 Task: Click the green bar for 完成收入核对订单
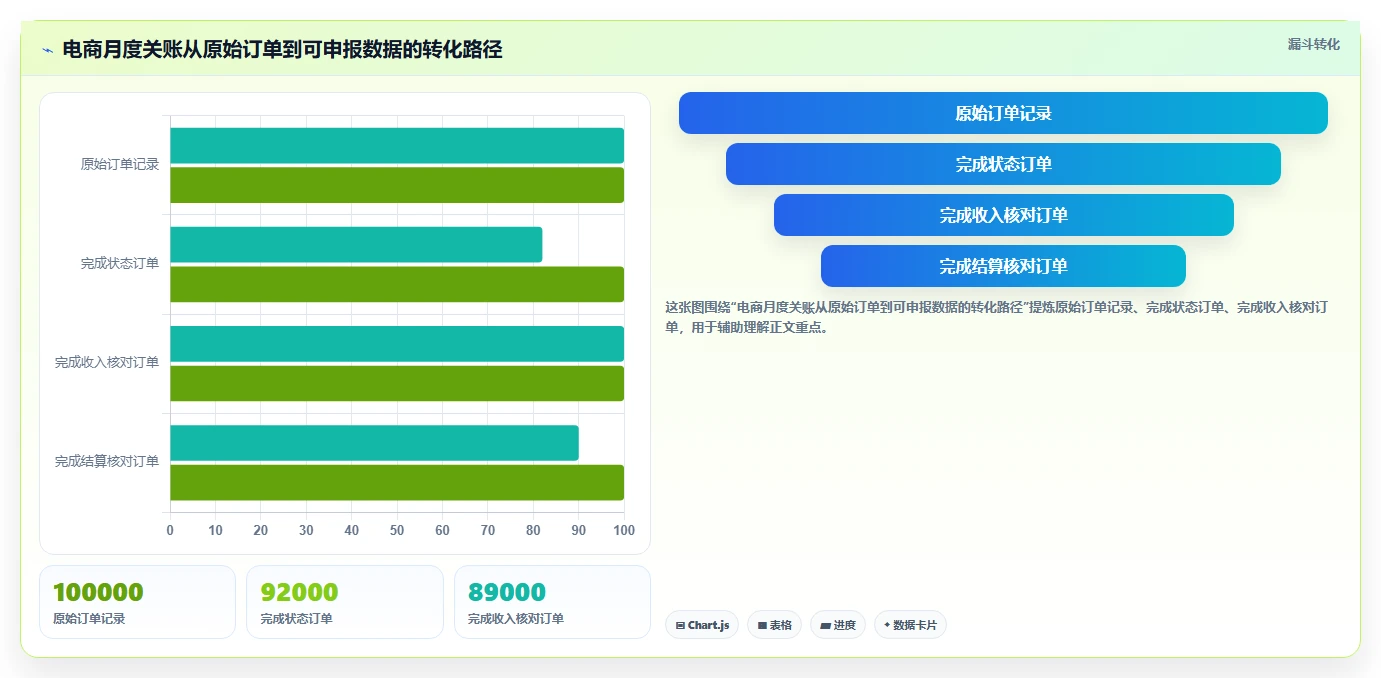tap(397, 383)
